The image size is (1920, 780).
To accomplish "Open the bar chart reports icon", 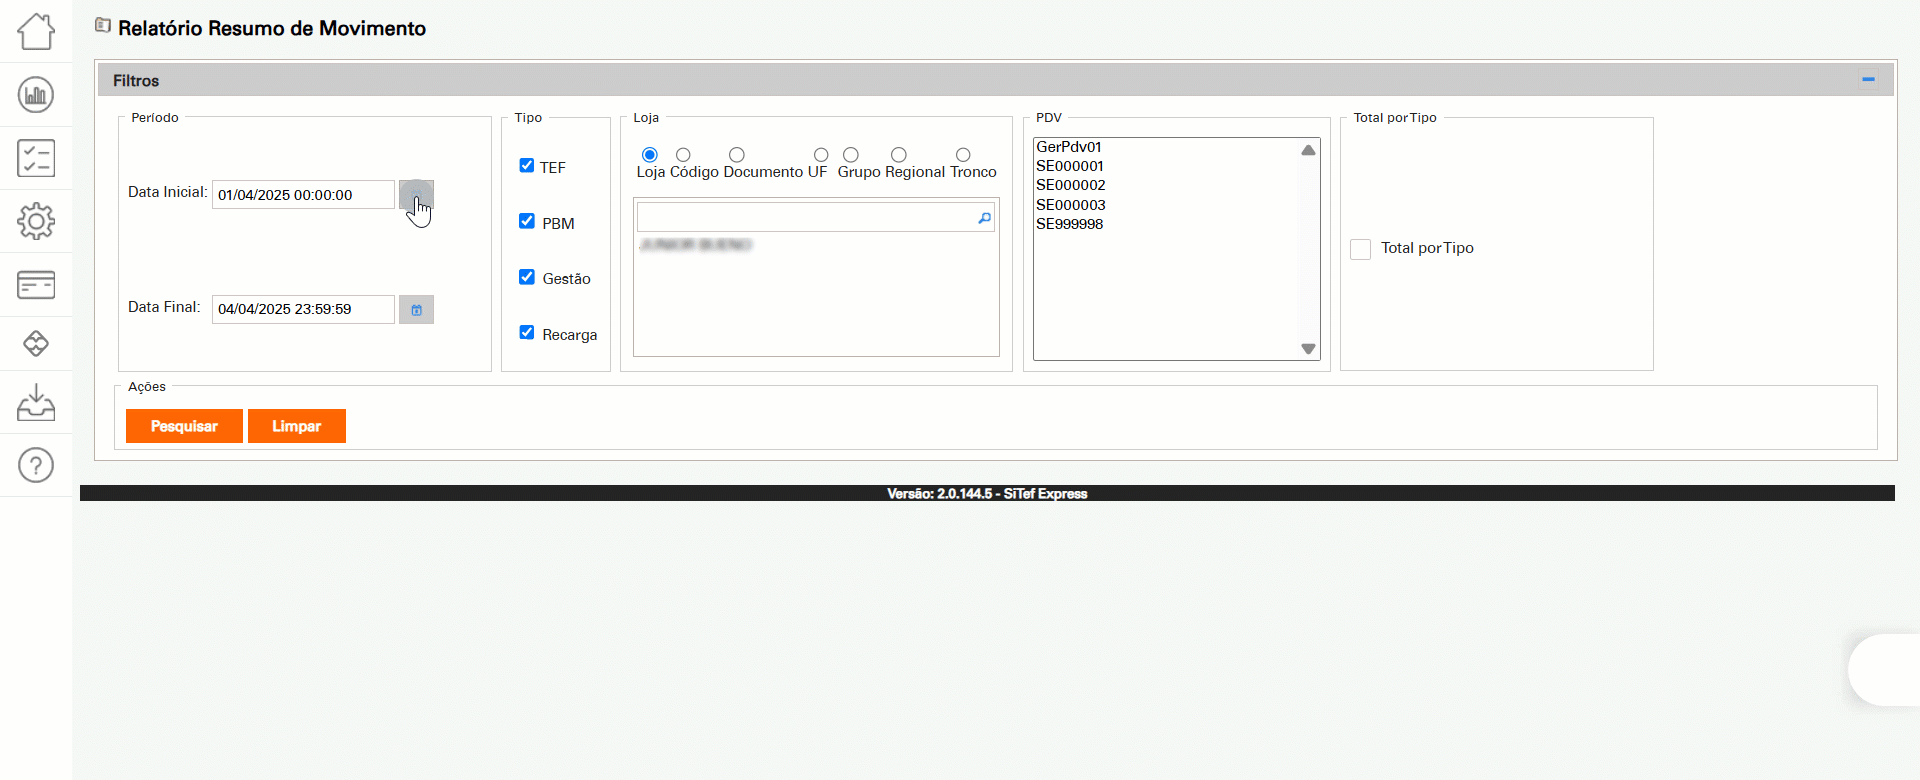I will [x=36, y=95].
